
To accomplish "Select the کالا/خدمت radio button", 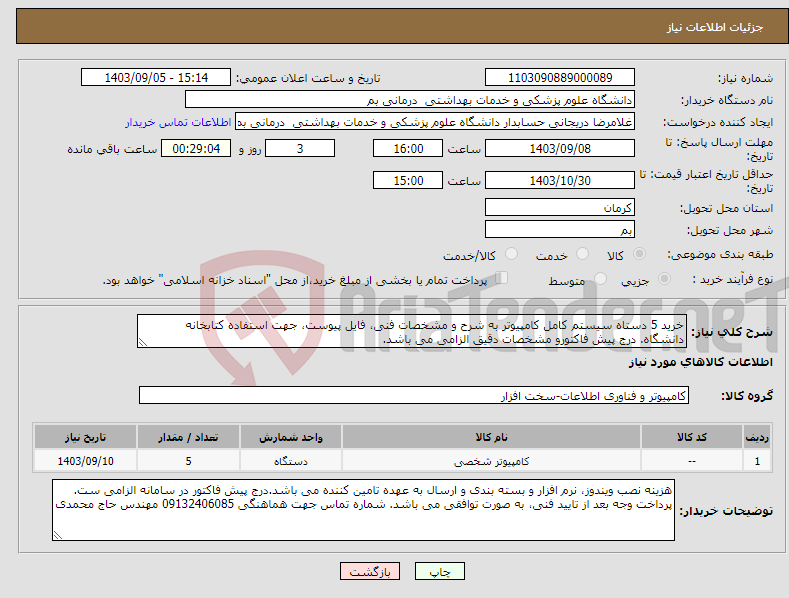I will (511, 254).
